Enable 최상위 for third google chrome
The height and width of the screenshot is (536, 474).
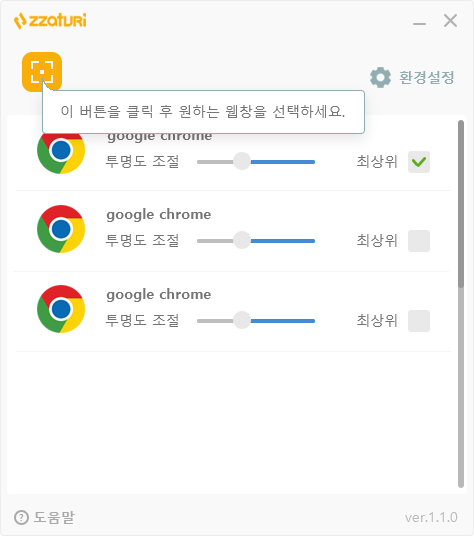tap(419, 321)
